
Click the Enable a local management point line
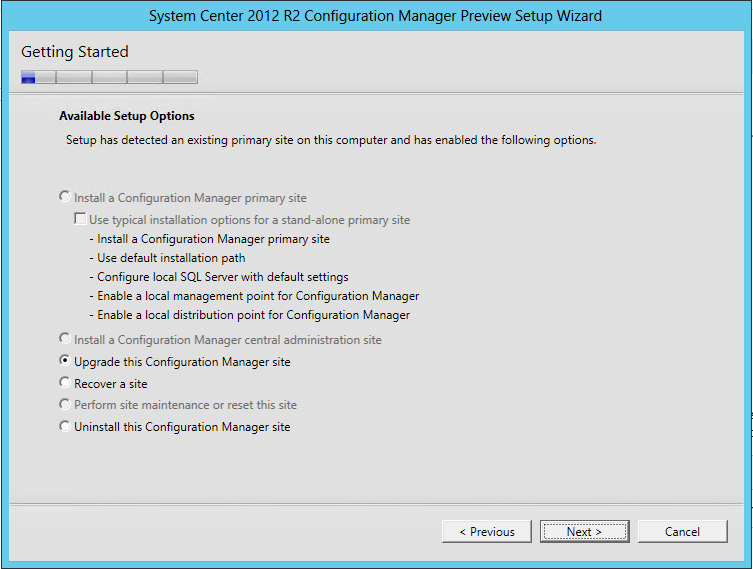pyautogui.click(x=254, y=296)
